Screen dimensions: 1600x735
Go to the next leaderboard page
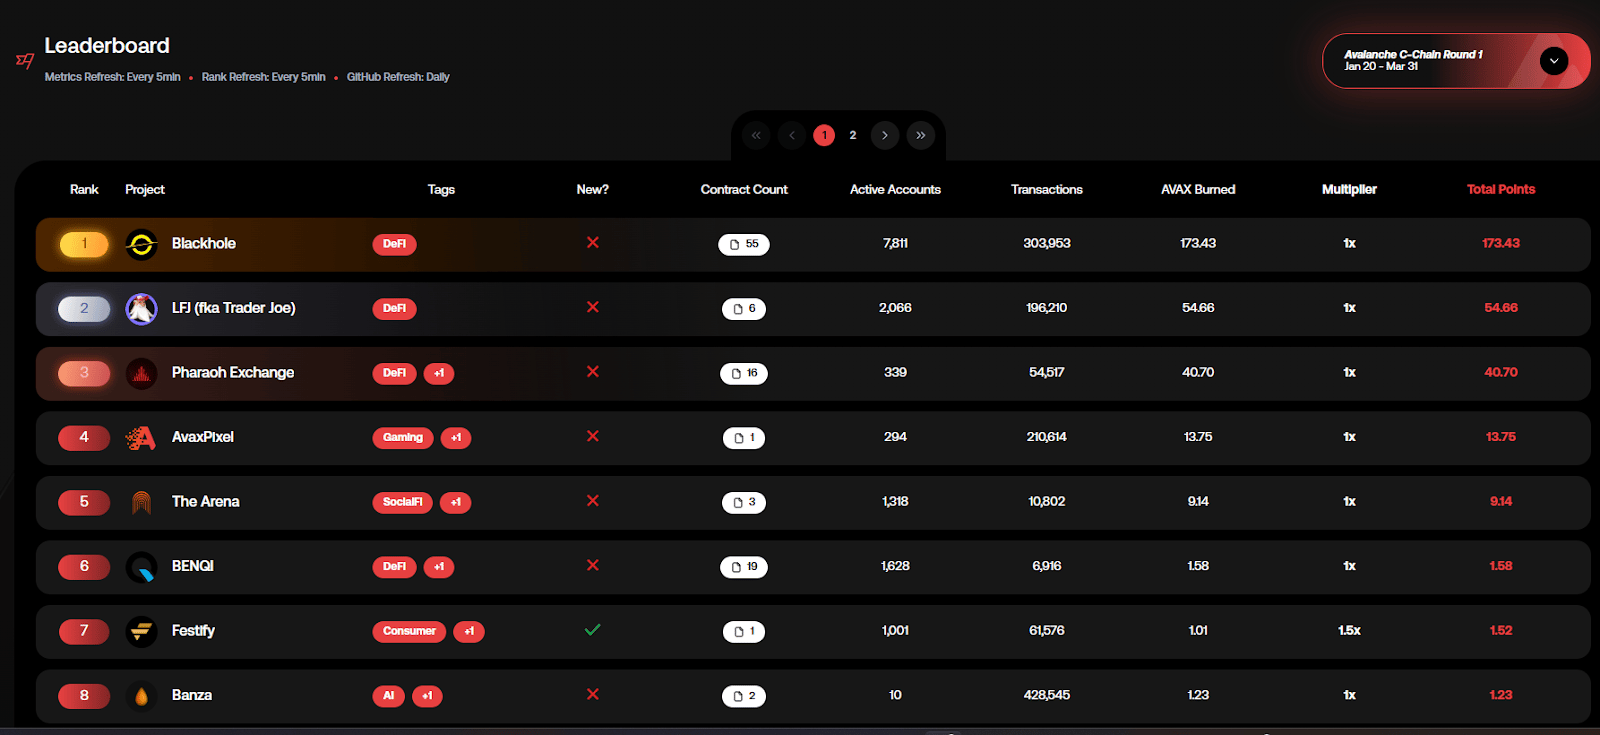click(885, 135)
